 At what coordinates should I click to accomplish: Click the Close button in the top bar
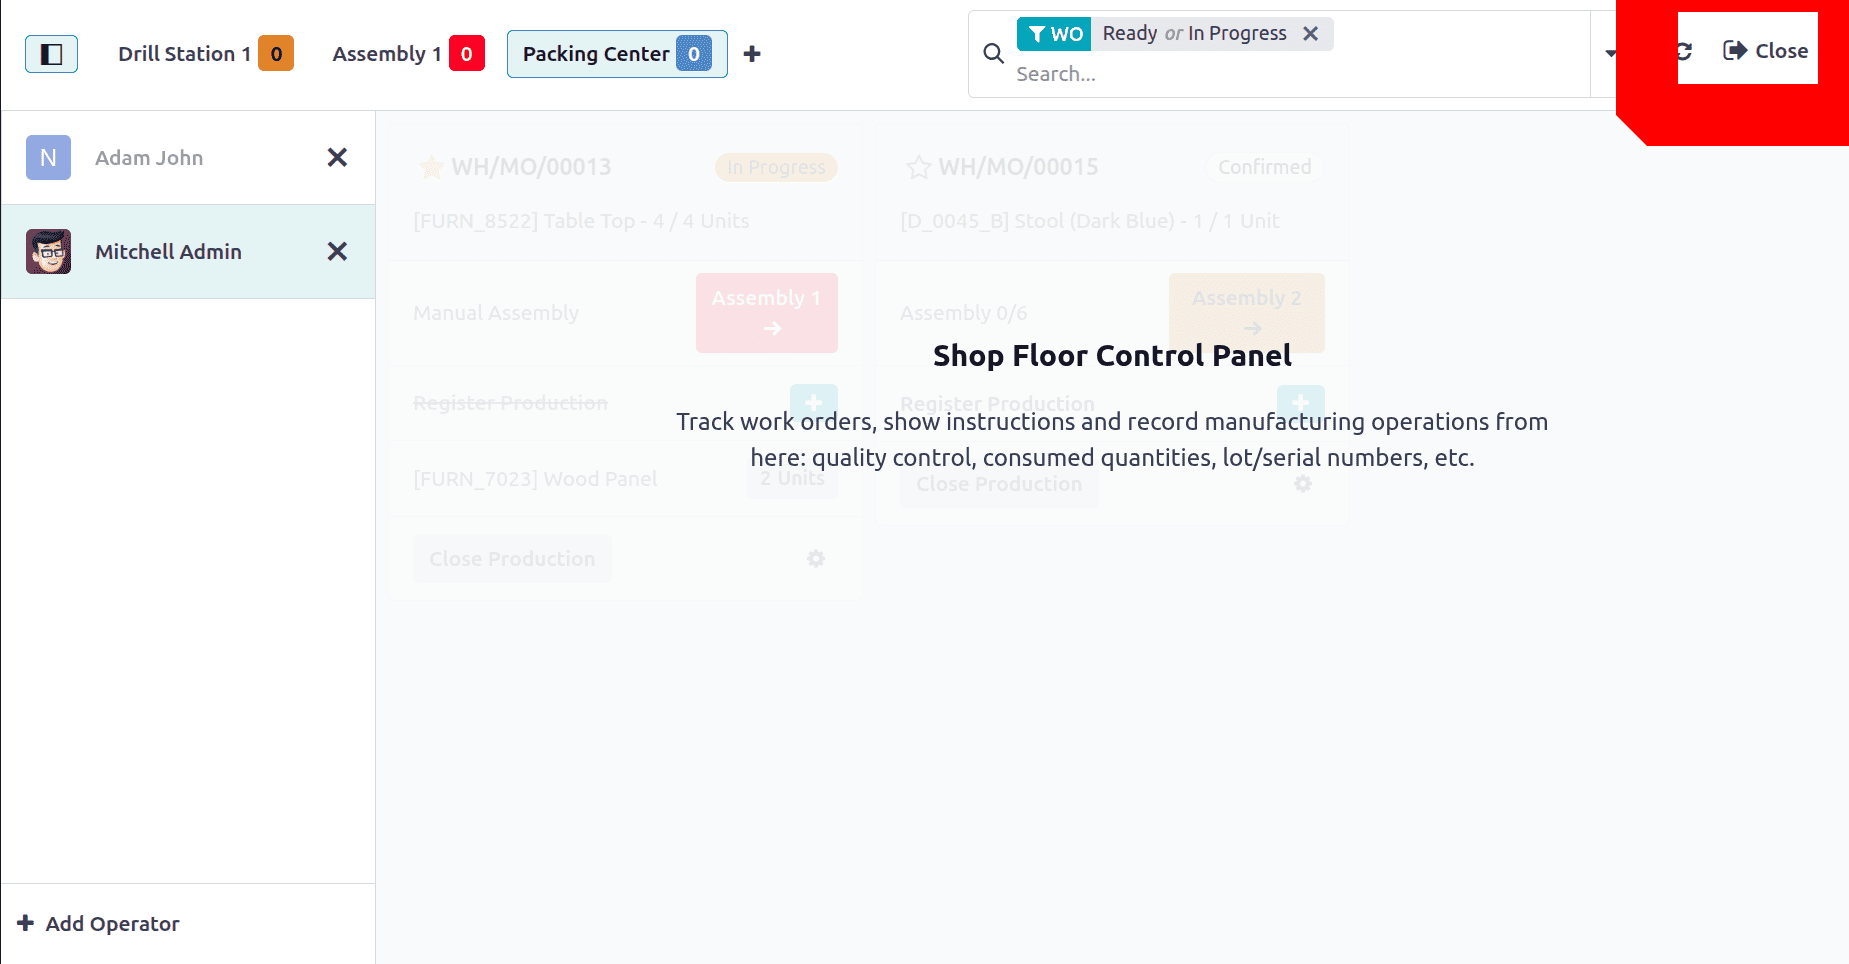pos(1766,51)
